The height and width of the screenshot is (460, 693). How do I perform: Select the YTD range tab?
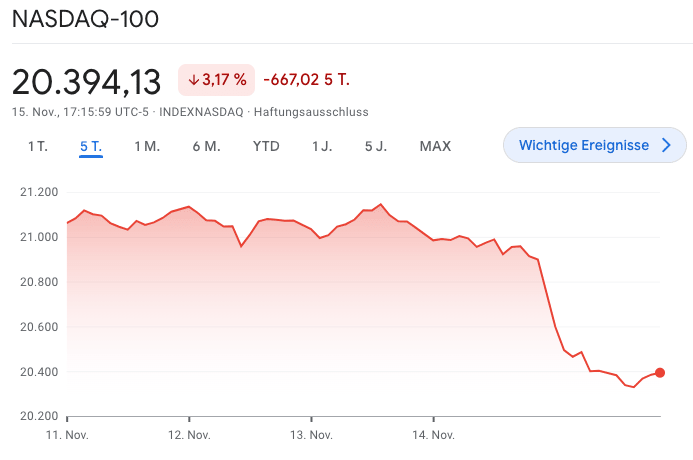(266, 146)
